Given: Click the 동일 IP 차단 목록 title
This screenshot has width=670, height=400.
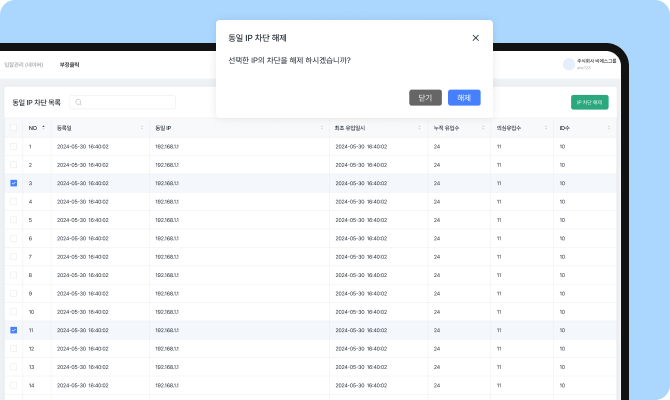Looking at the screenshot, I should pyautogui.click(x=36, y=103).
